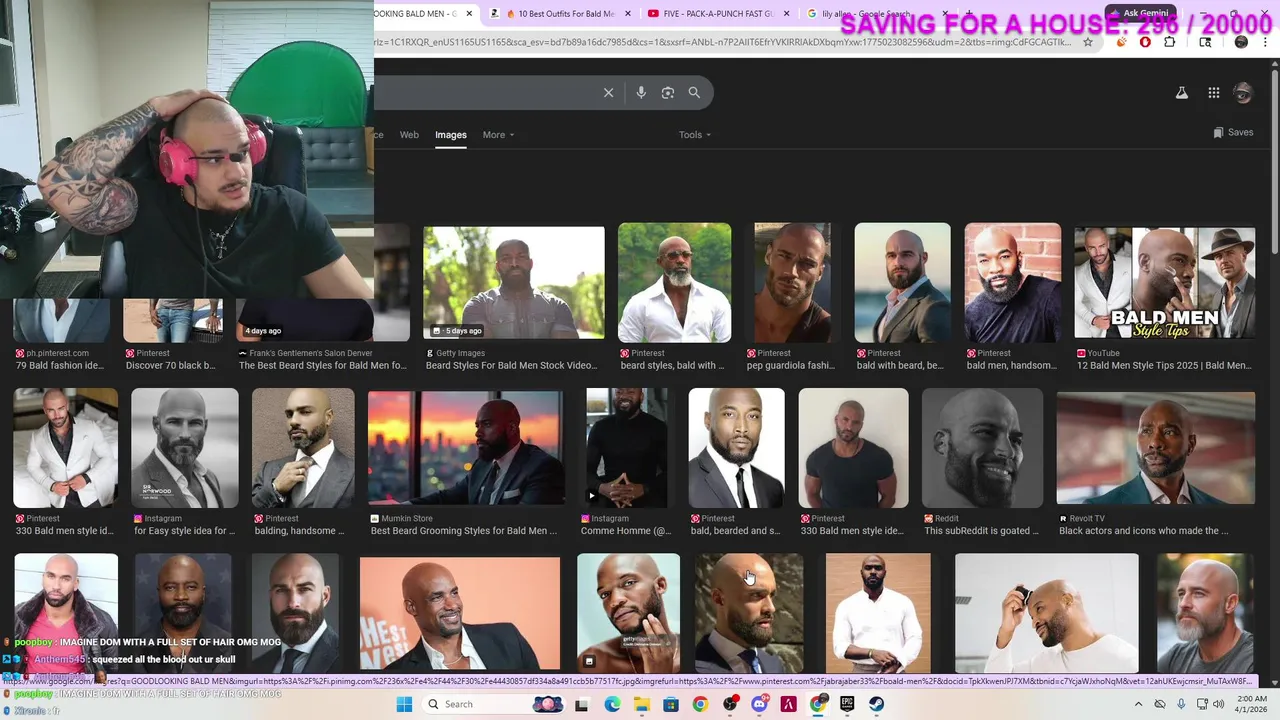Click the red circular extension icon
The width and height of the screenshot is (1280, 720).
1145,42
